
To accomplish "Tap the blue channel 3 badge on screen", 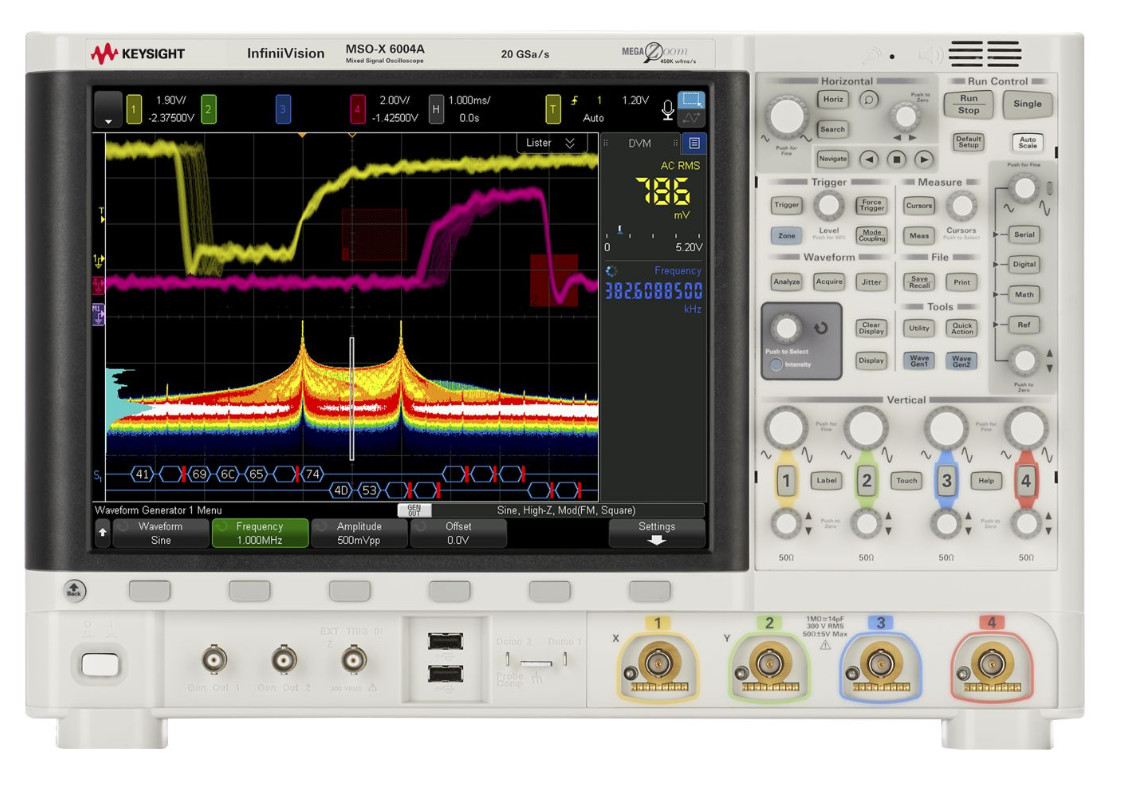I will click(283, 110).
